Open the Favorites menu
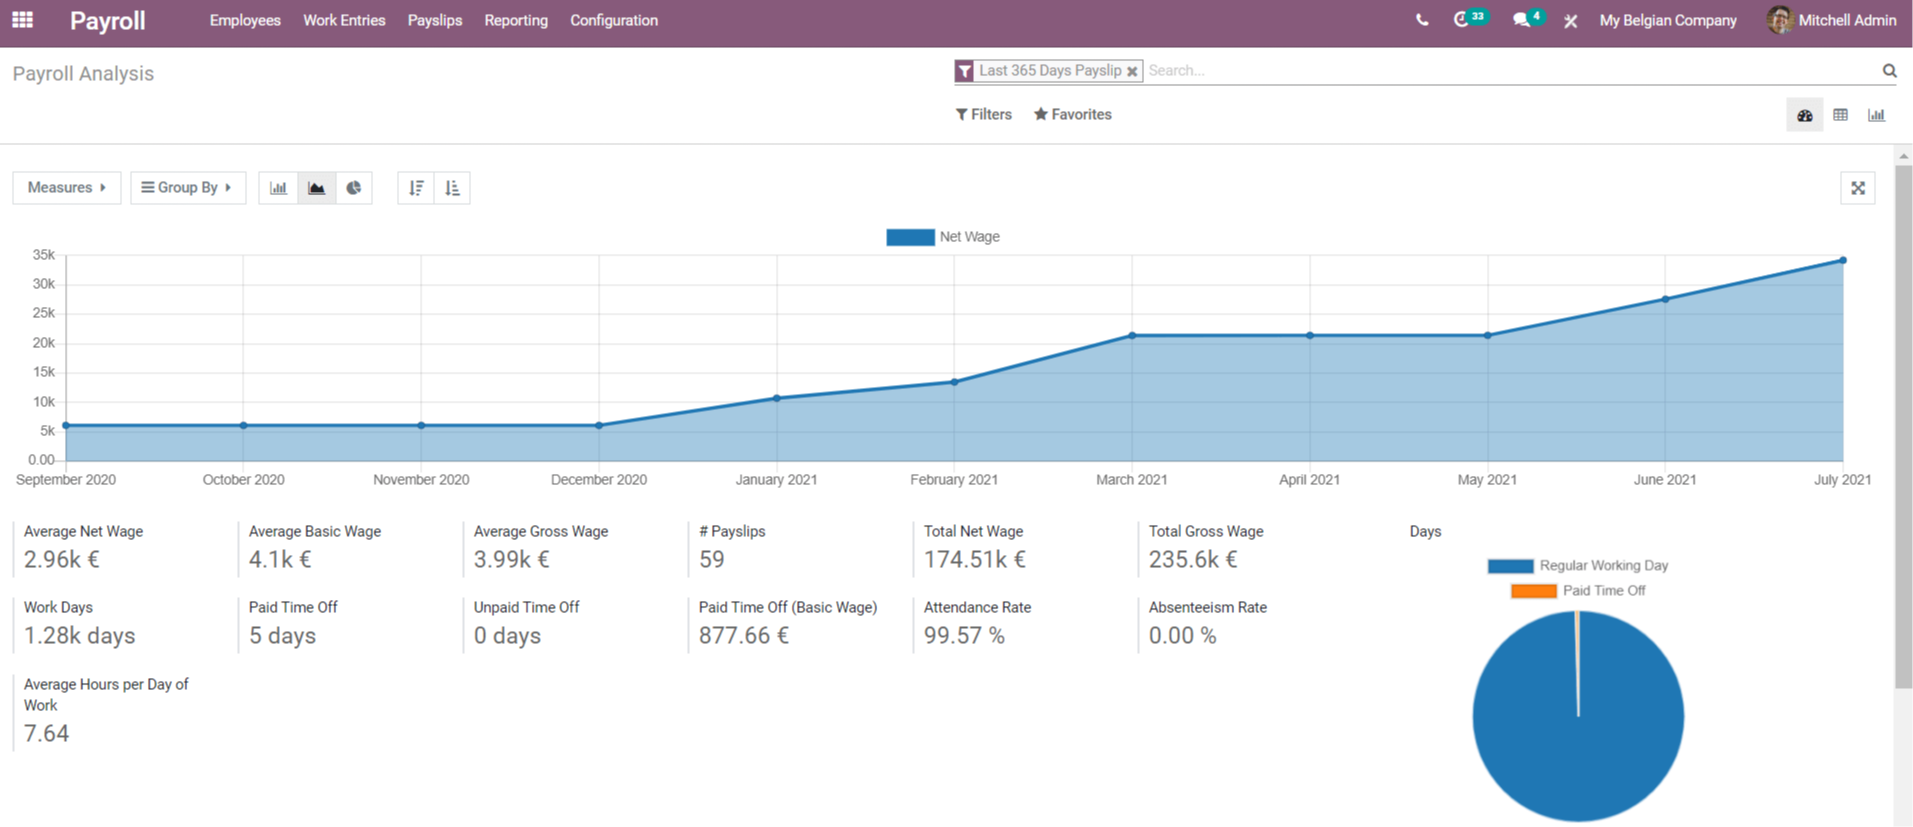 pos(1072,115)
